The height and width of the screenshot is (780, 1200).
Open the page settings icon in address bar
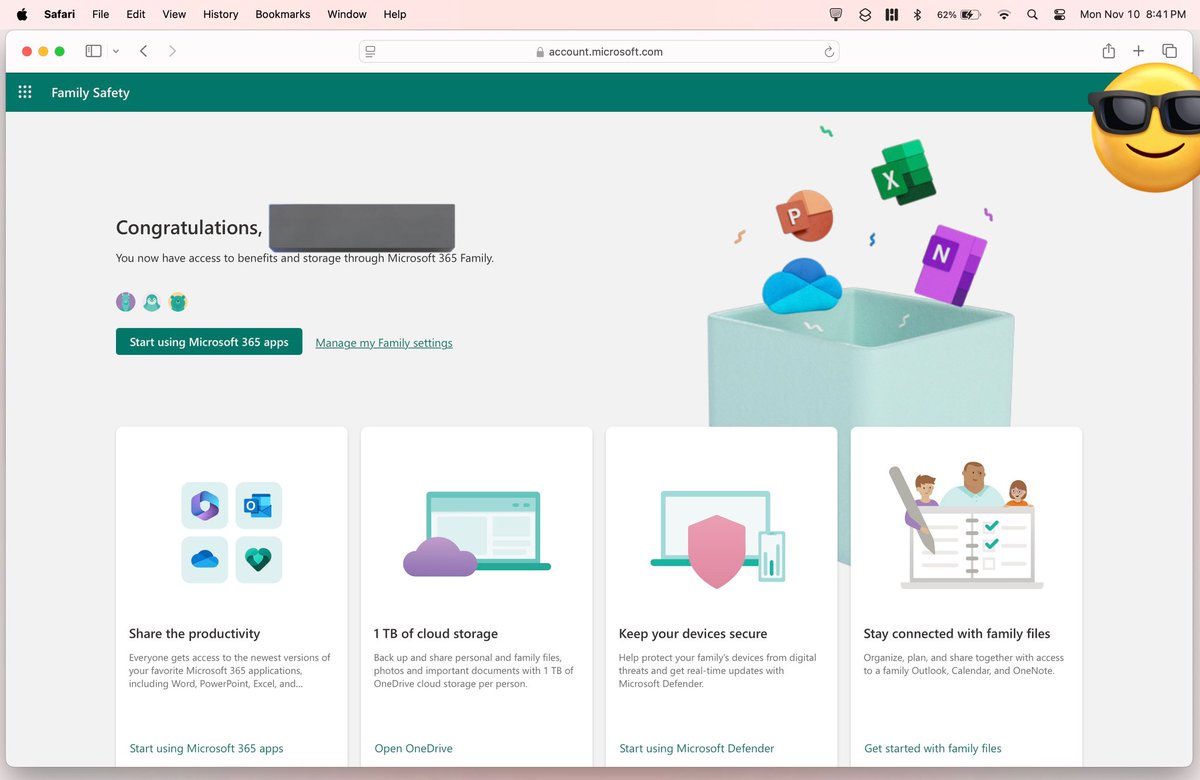370,52
